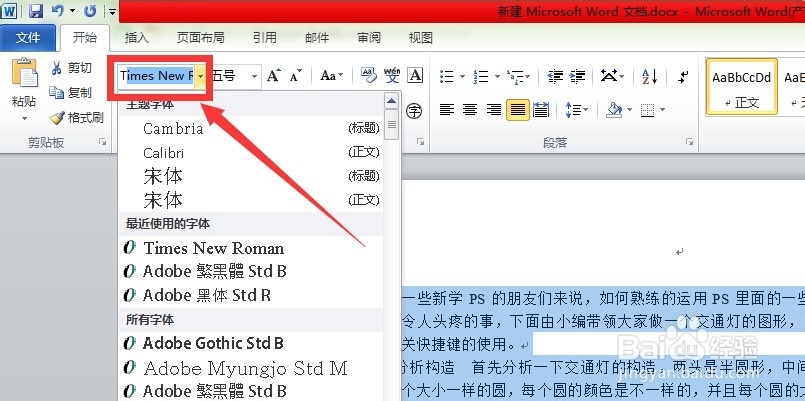This screenshot has height=401, width=805.
Task: Apply the 正文 style from gallery
Action: pos(741,86)
